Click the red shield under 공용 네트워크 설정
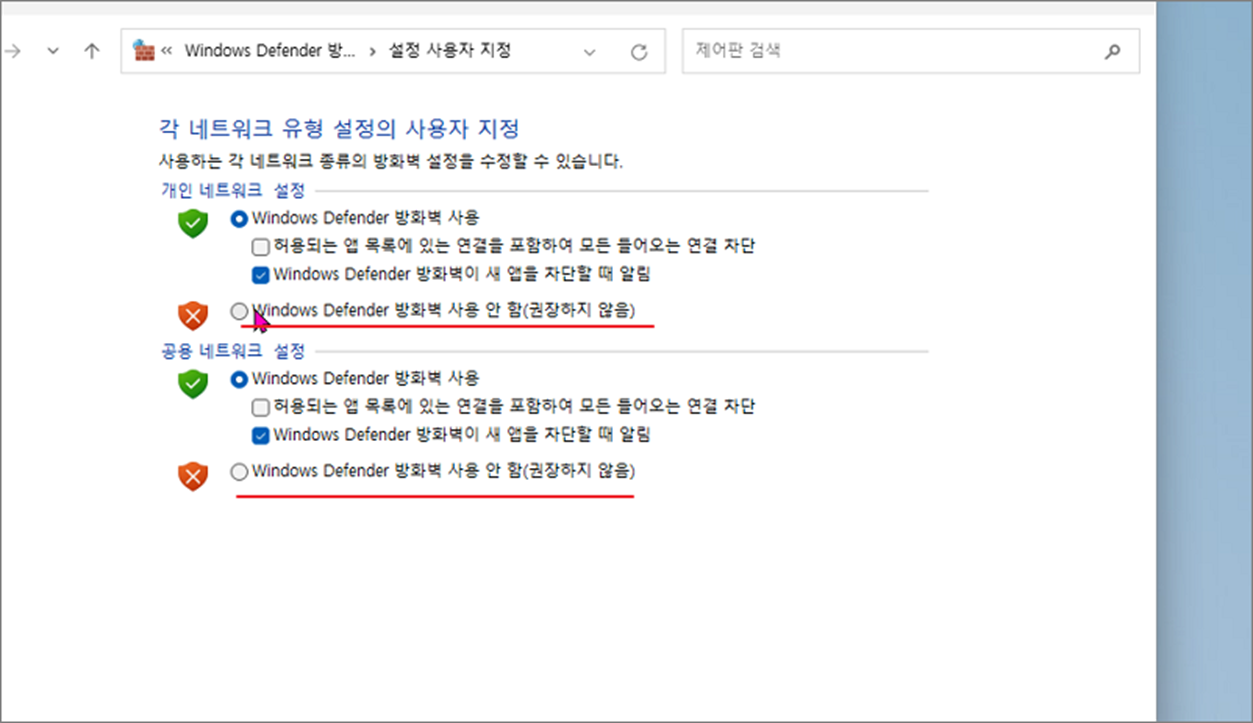The height and width of the screenshot is (723, 1253). tap(193, 477)
